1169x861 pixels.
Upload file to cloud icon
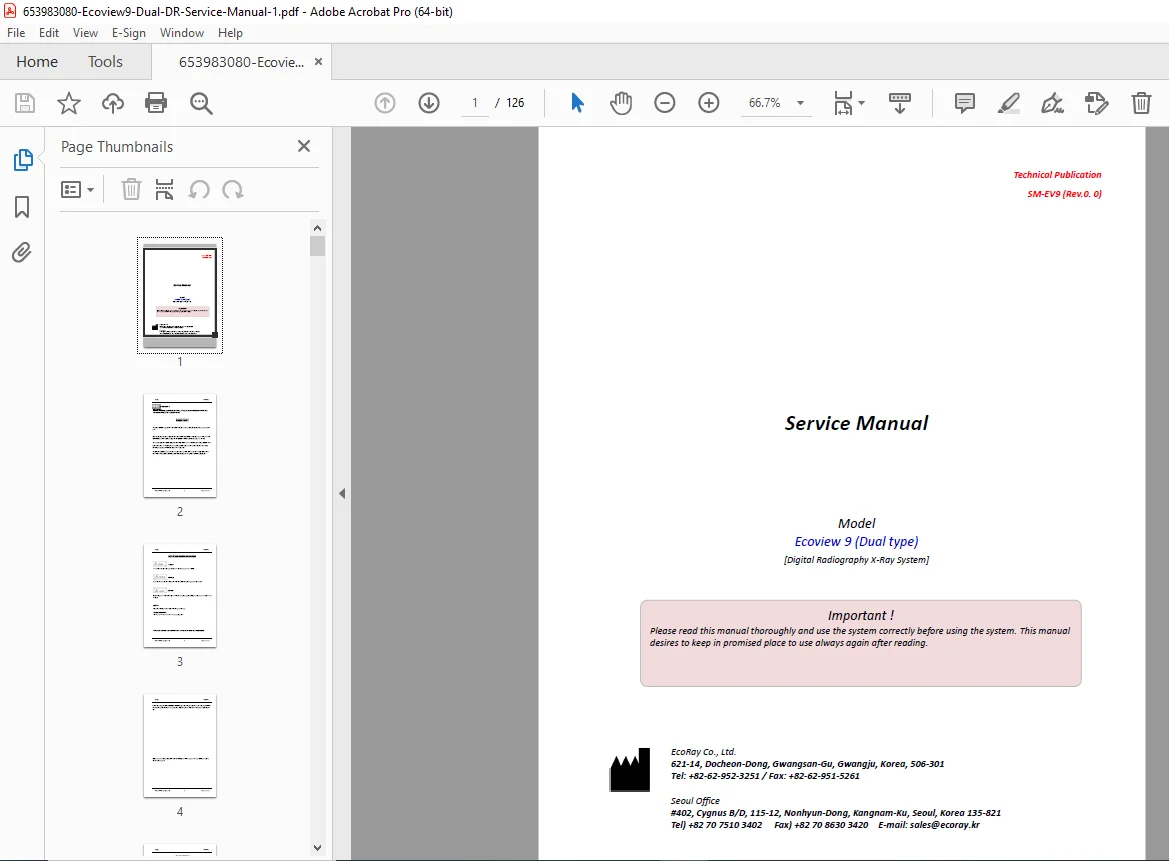(113, 103)
